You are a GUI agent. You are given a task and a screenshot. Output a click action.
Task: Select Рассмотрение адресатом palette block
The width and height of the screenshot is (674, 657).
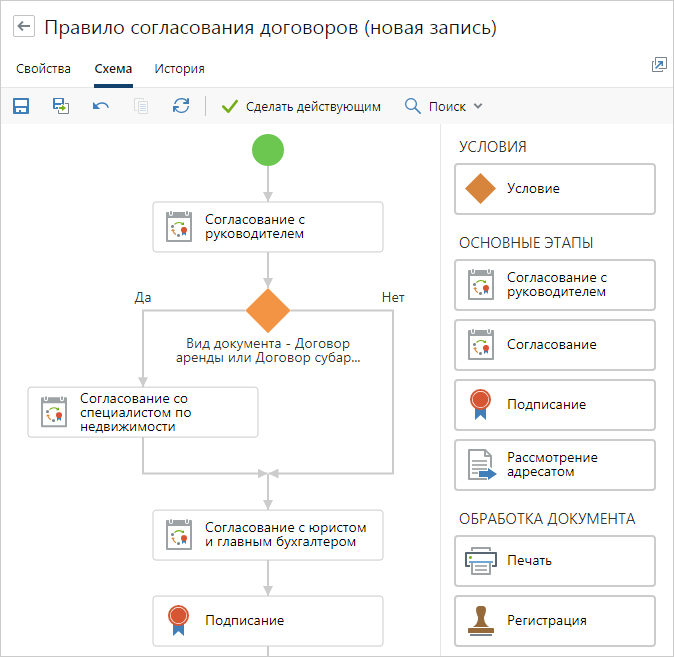(x=555, y=465)
